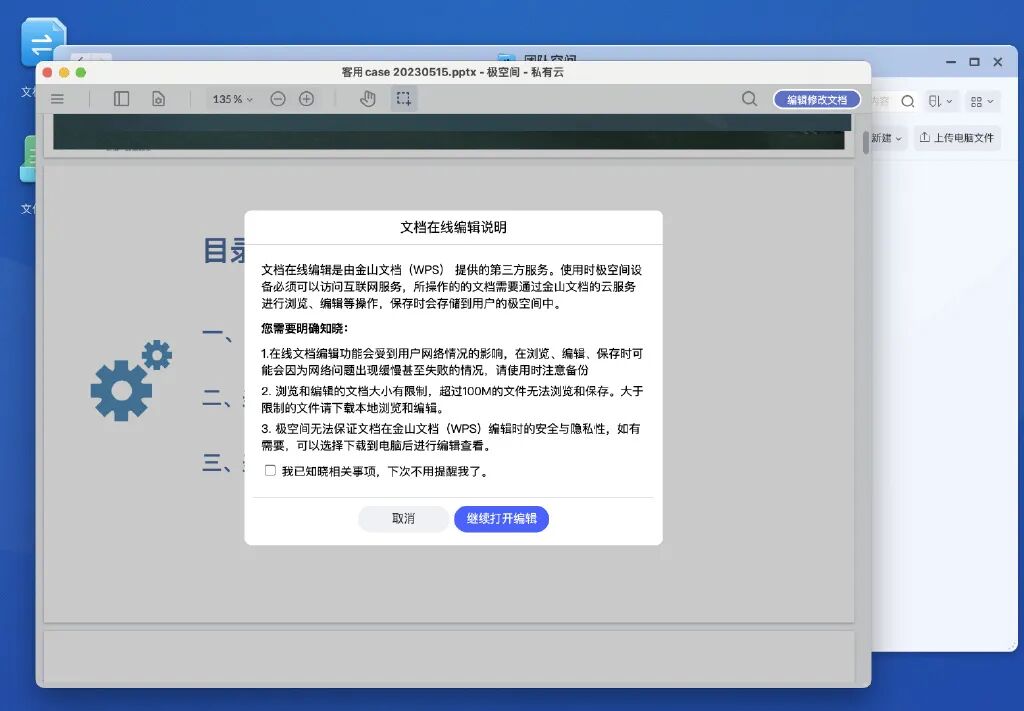Click the bold text 您需要明确知晓:

tap(304, 328)
